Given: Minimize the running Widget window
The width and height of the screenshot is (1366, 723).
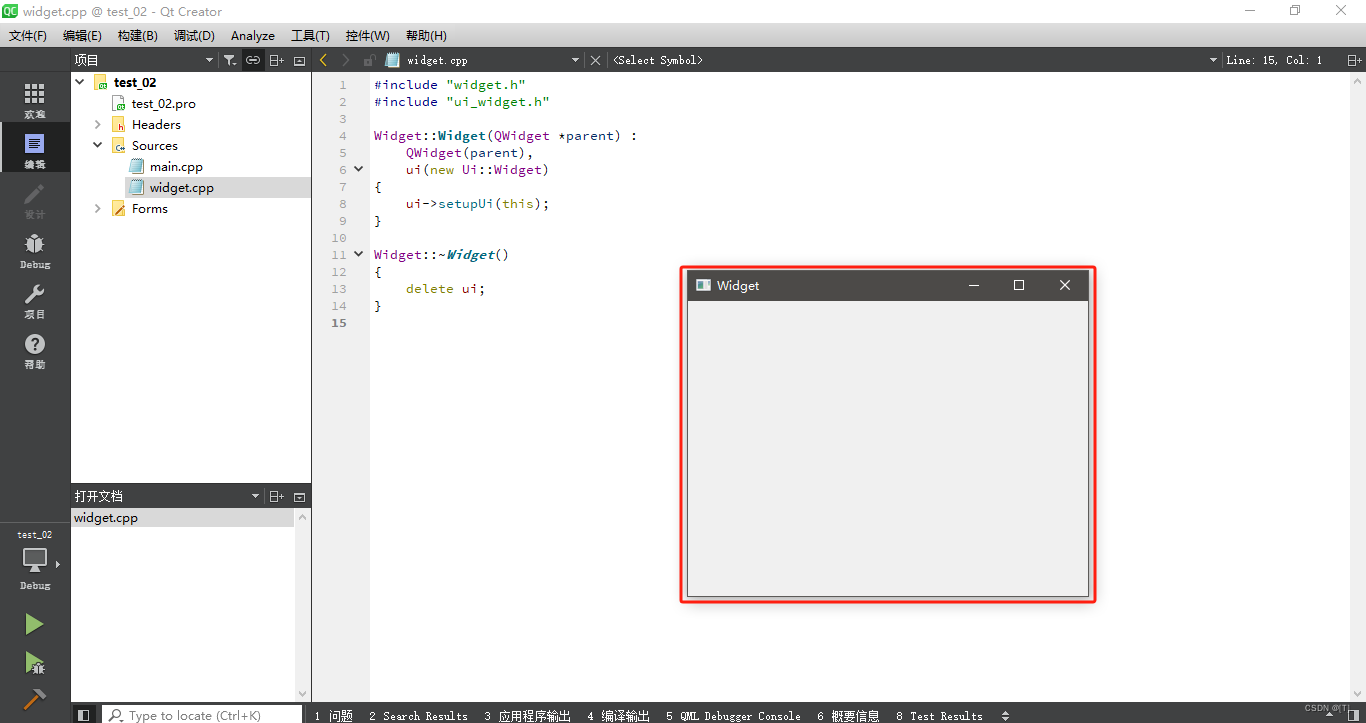Looking at the screenshot, I should (974, 285).
